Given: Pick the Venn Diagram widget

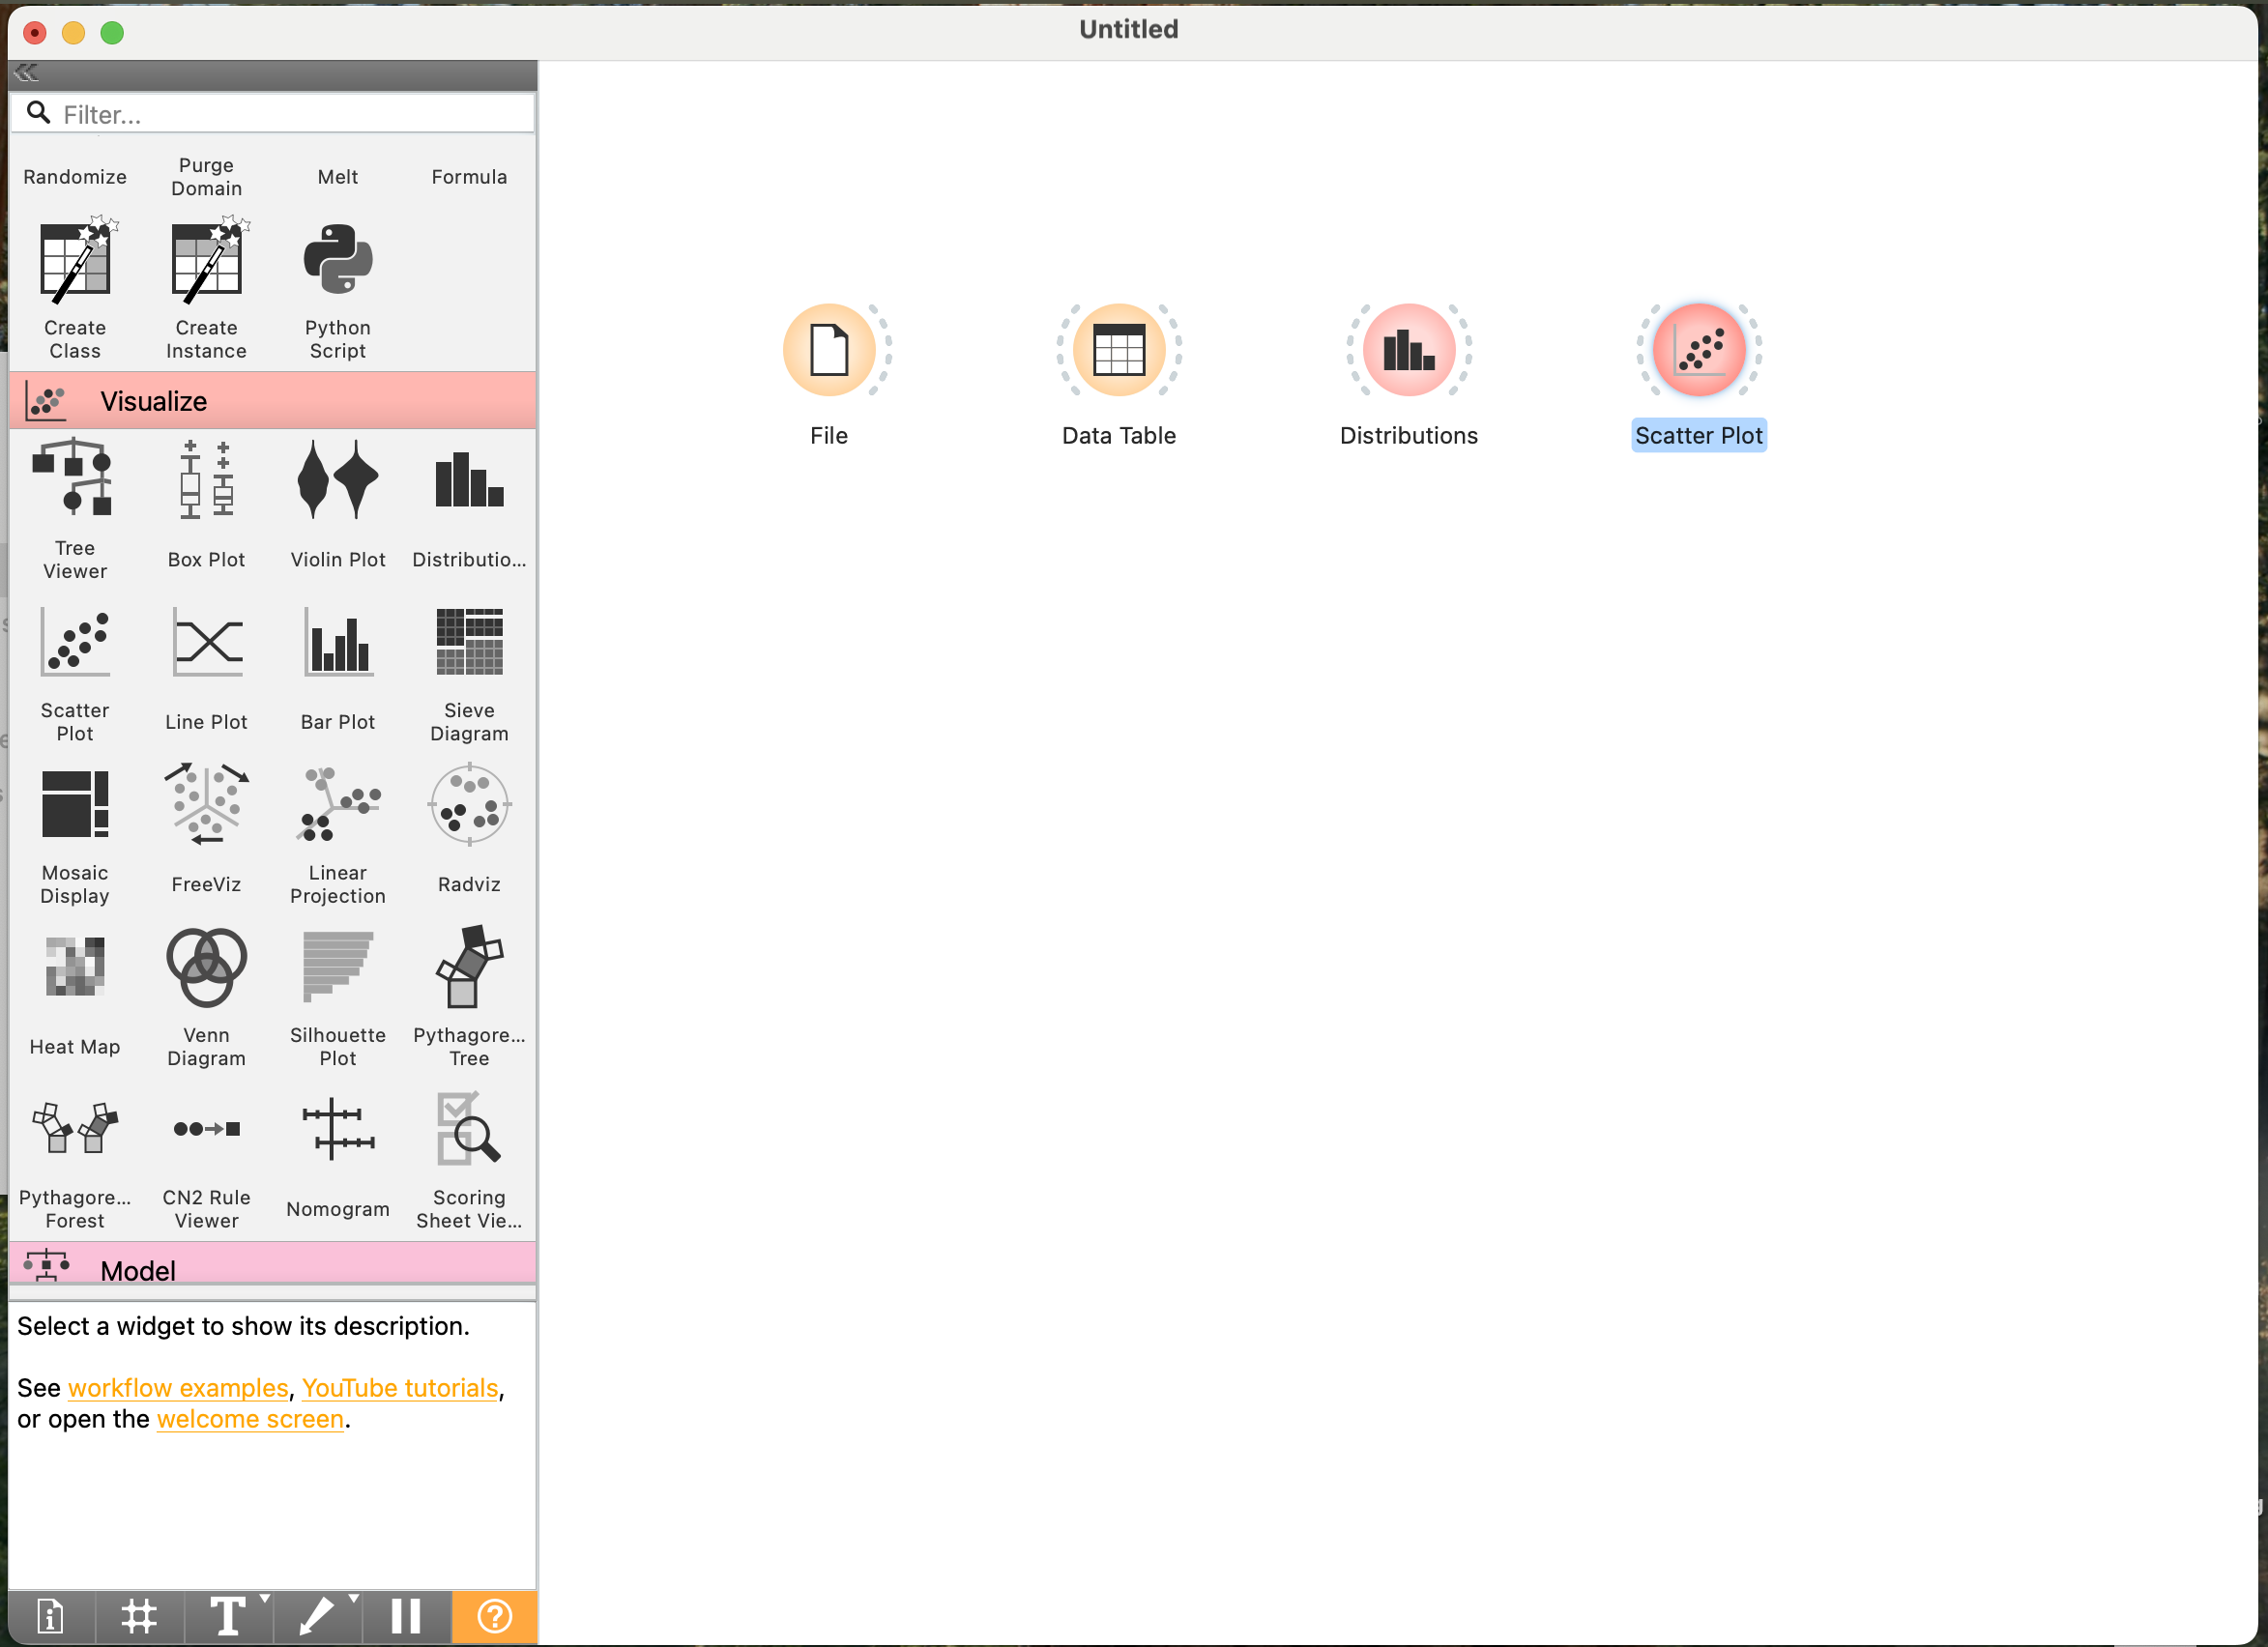Looking at the screenshot, I should (206, 967).
